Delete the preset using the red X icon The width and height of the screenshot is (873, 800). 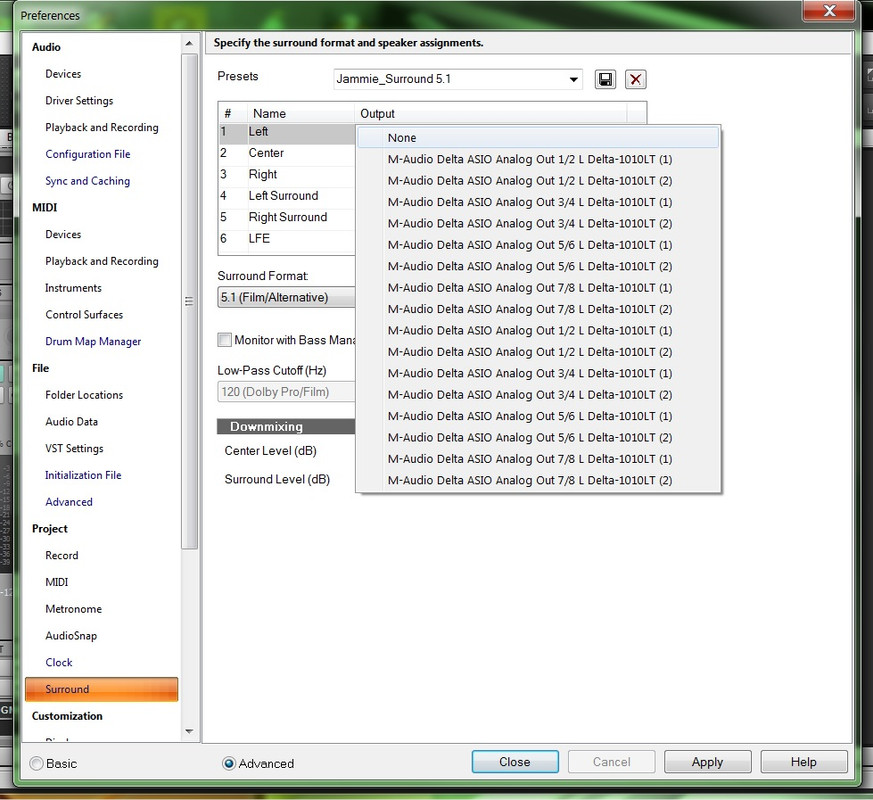tap(635, 79)
